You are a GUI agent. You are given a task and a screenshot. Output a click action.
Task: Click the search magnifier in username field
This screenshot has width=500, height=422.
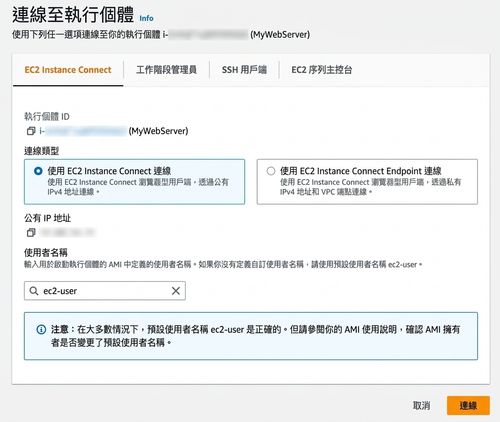coord(34,291)
